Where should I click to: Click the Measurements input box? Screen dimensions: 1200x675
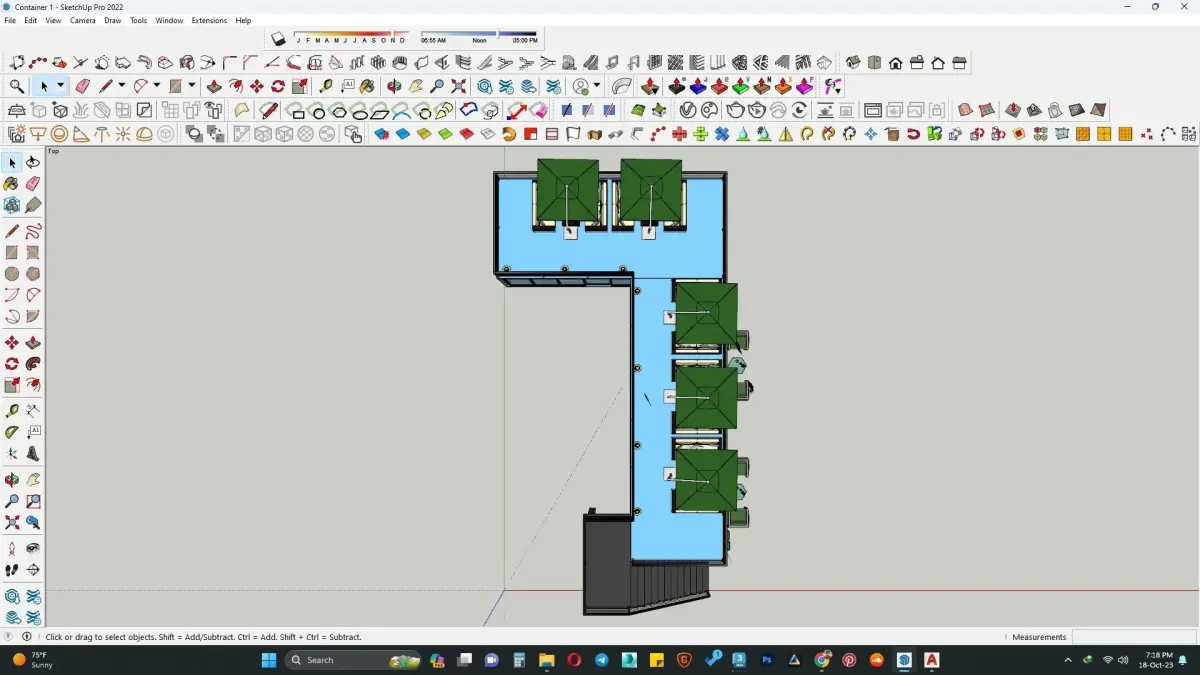coord(1135,637)
